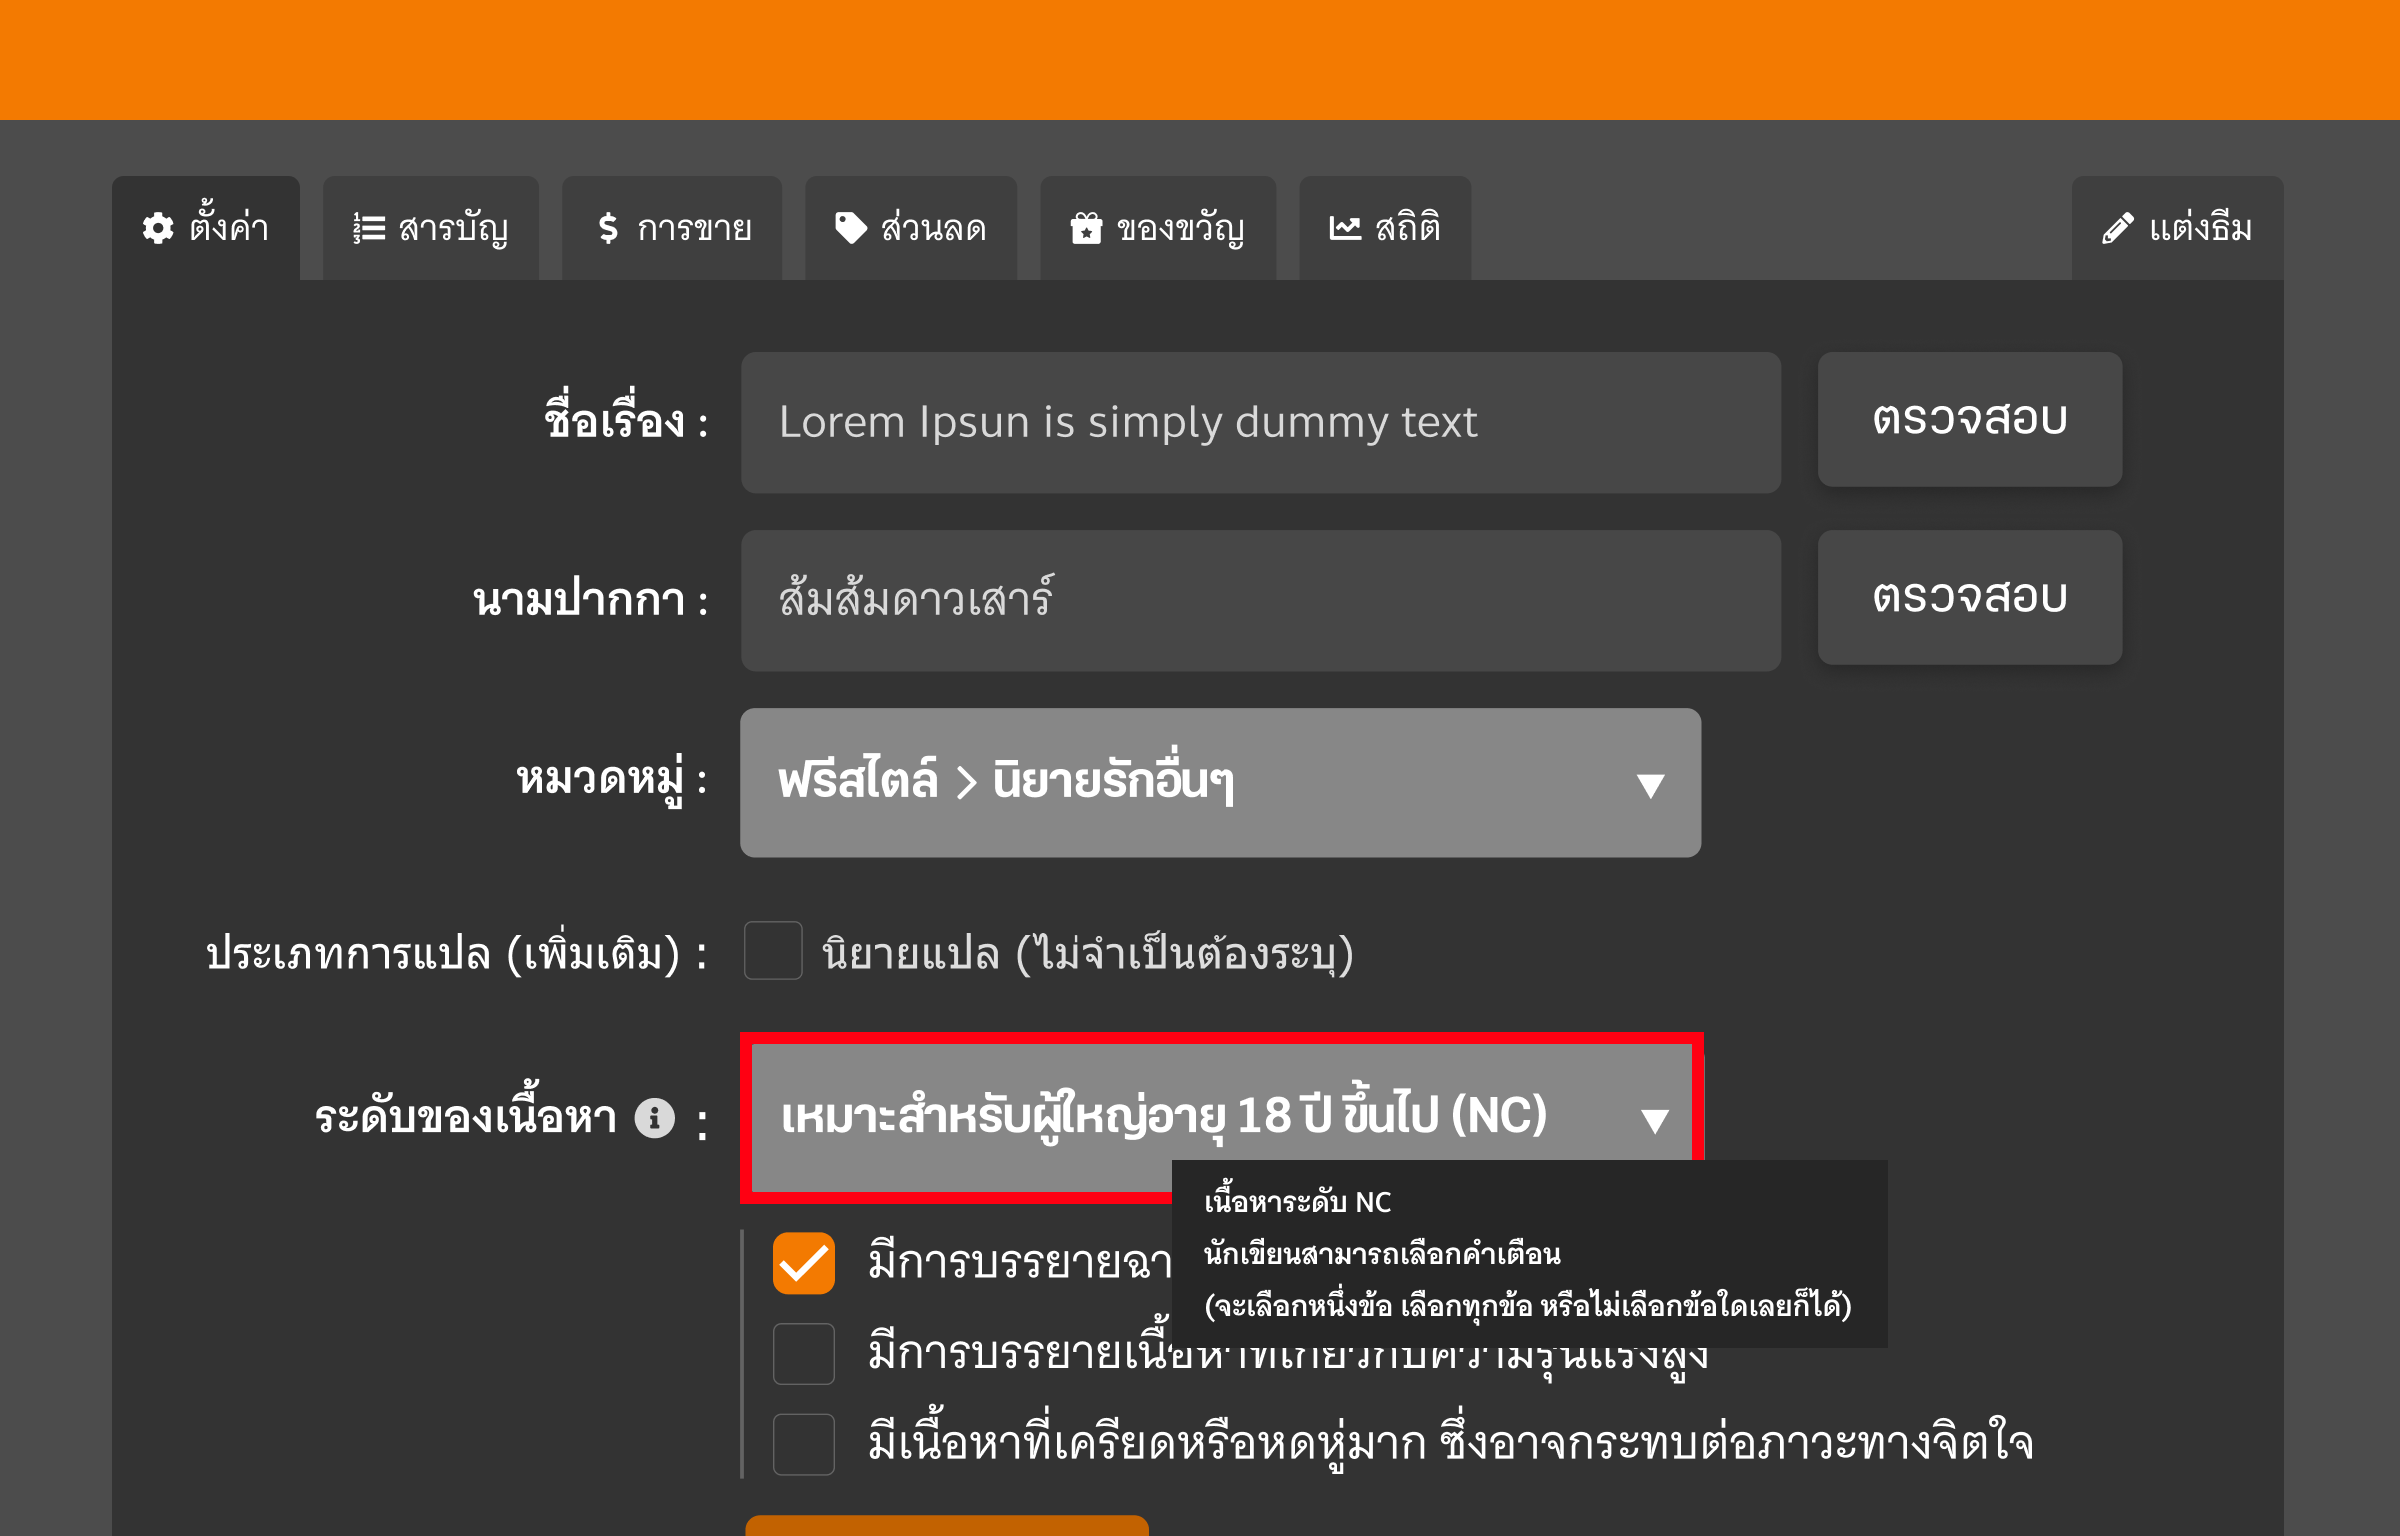The width and height of the screenshot is (2400, 1536).
Task: Click ตรวจสอบ button next to นามปากกา
Action: 1969,597
